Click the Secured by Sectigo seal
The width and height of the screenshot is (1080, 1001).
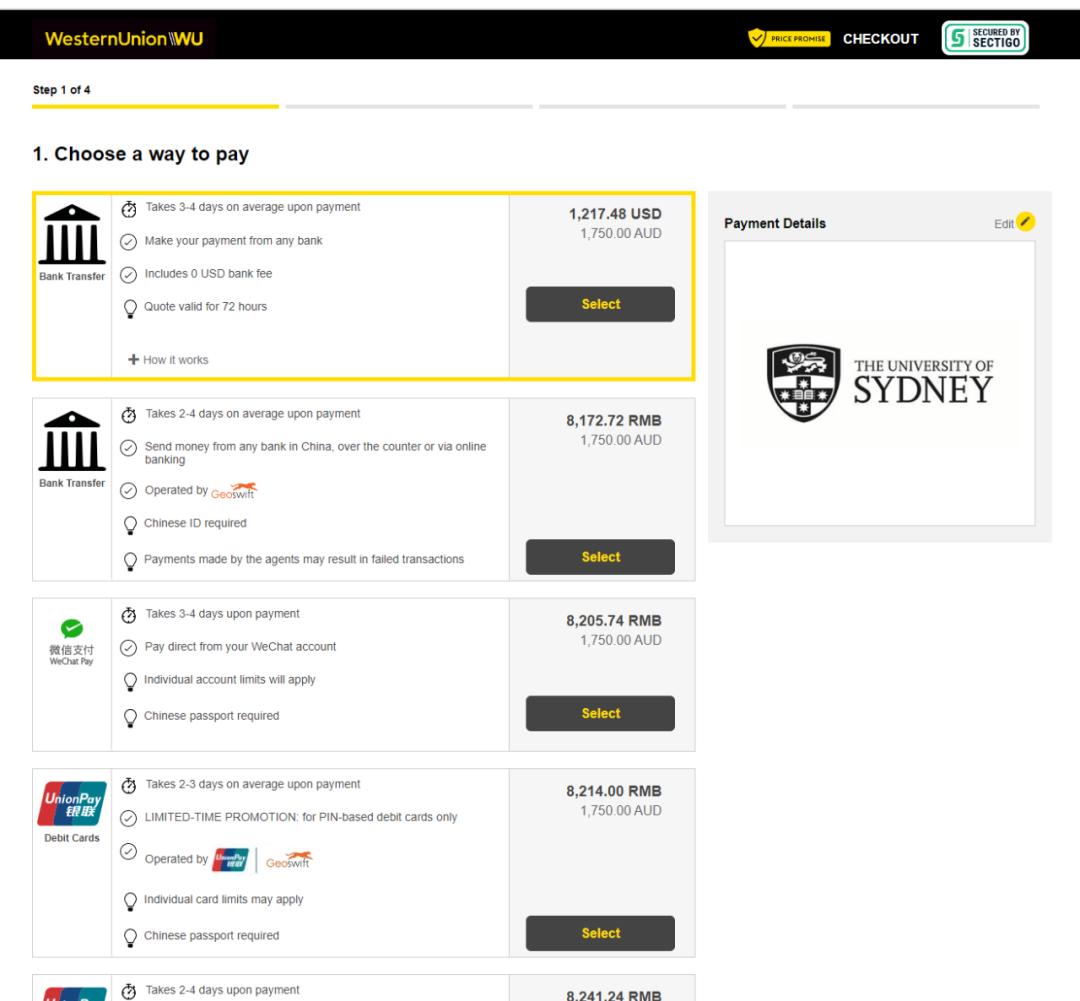(985, 38)
